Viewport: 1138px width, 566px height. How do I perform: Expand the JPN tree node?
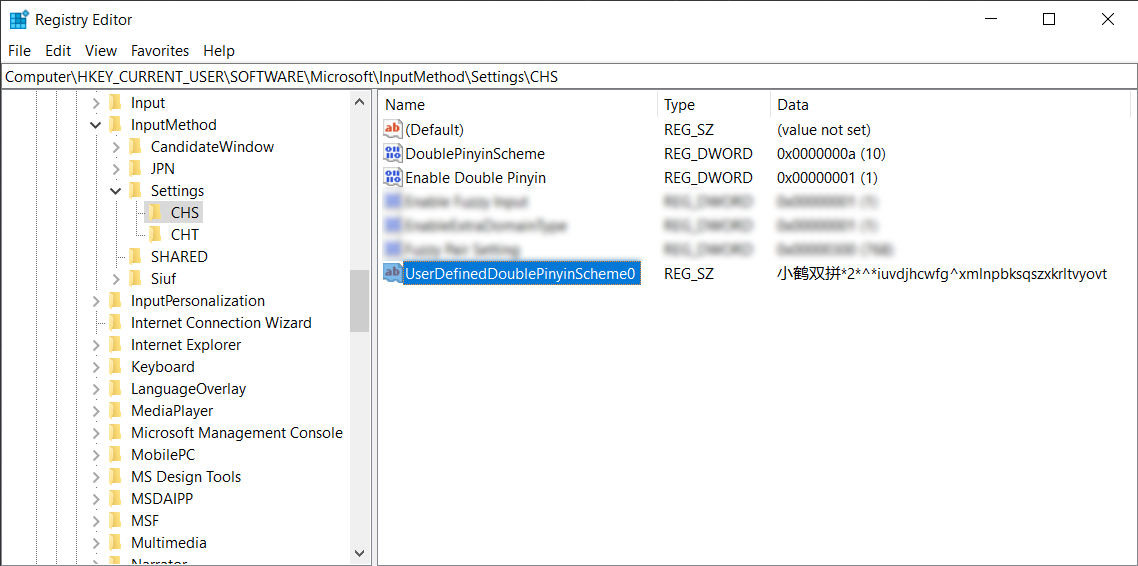click(116, 169)
